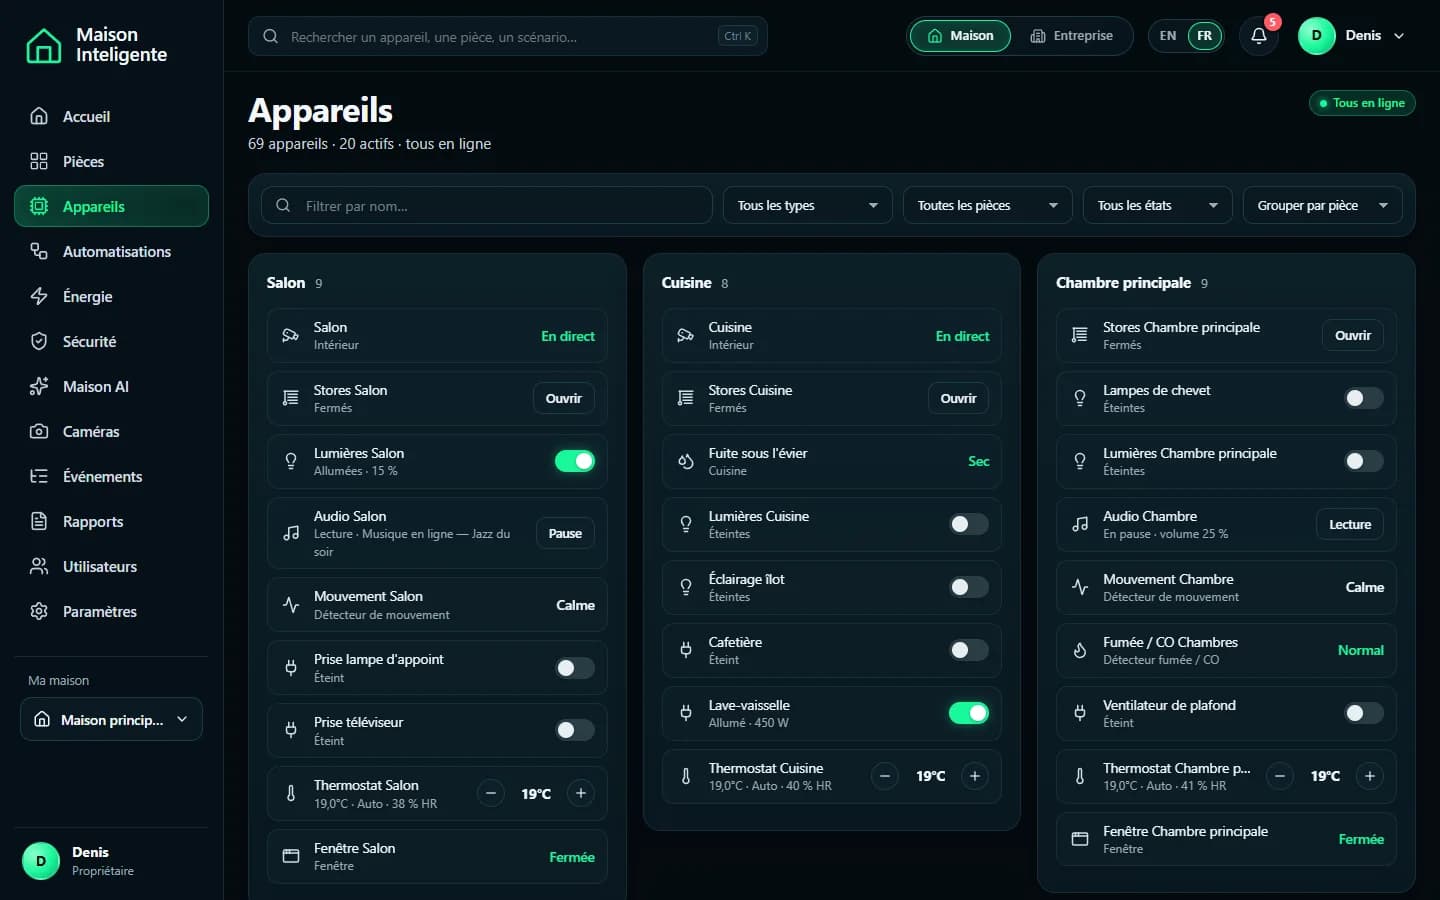This screenshot has height=900, width=1440.
Task: Open the notifications bell
Action: tap(1259, 36)
